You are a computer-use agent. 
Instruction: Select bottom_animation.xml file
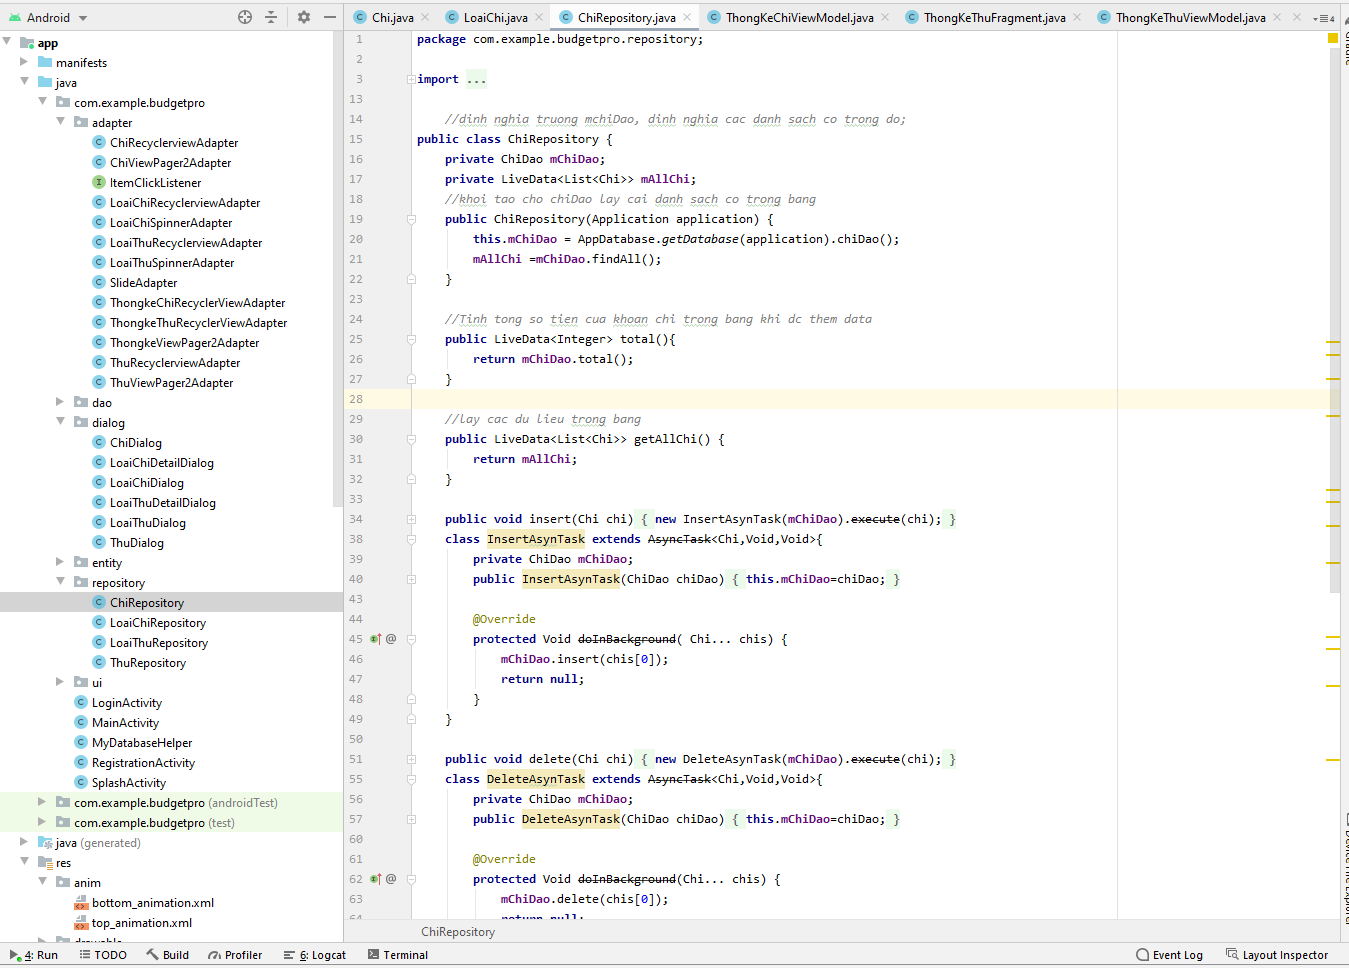click(152, 903)
